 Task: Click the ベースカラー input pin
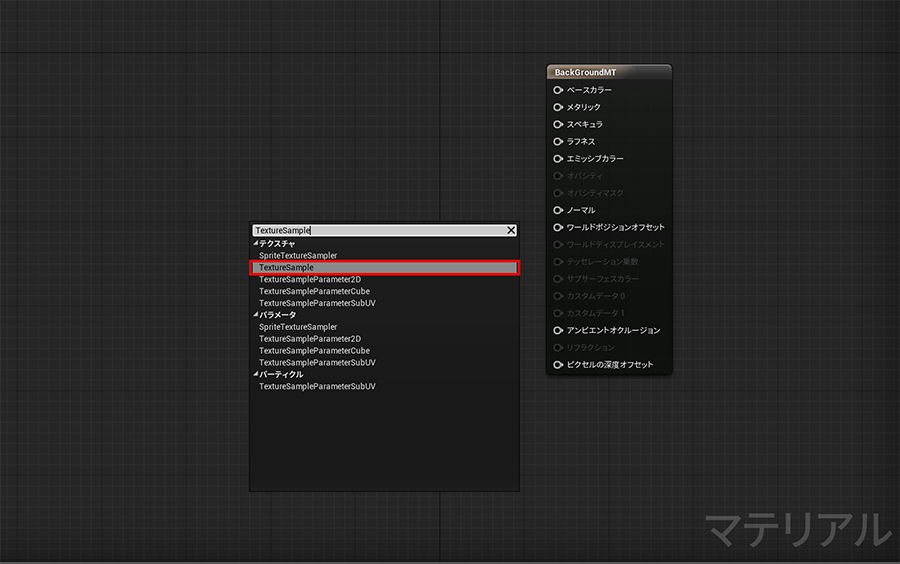click(559, 90)
